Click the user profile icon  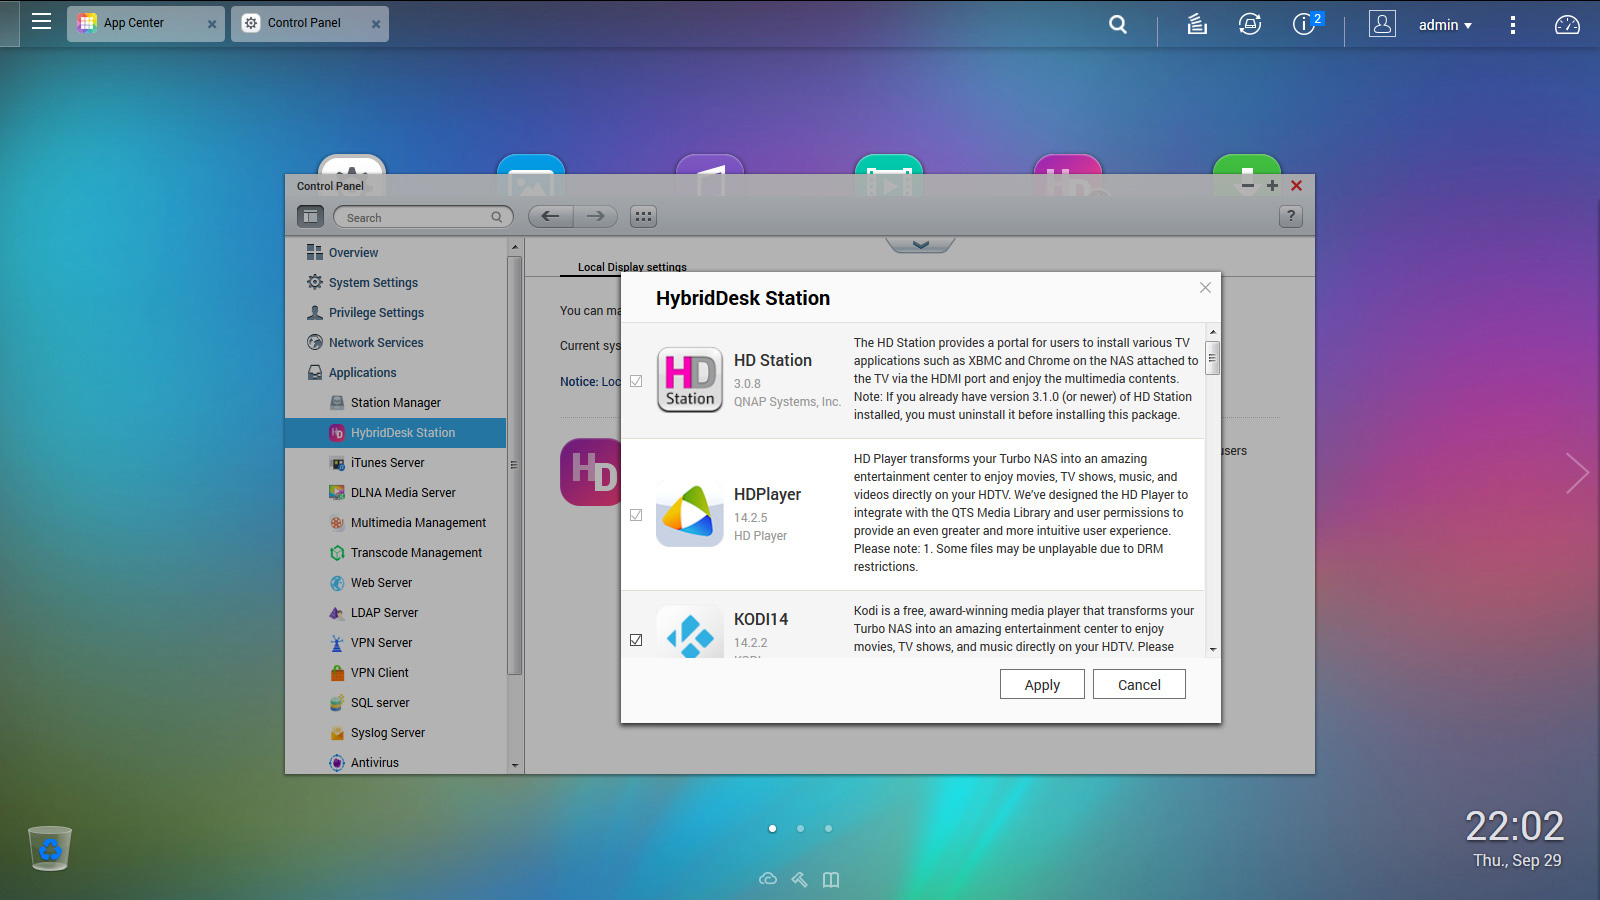tap(1382, 24)
